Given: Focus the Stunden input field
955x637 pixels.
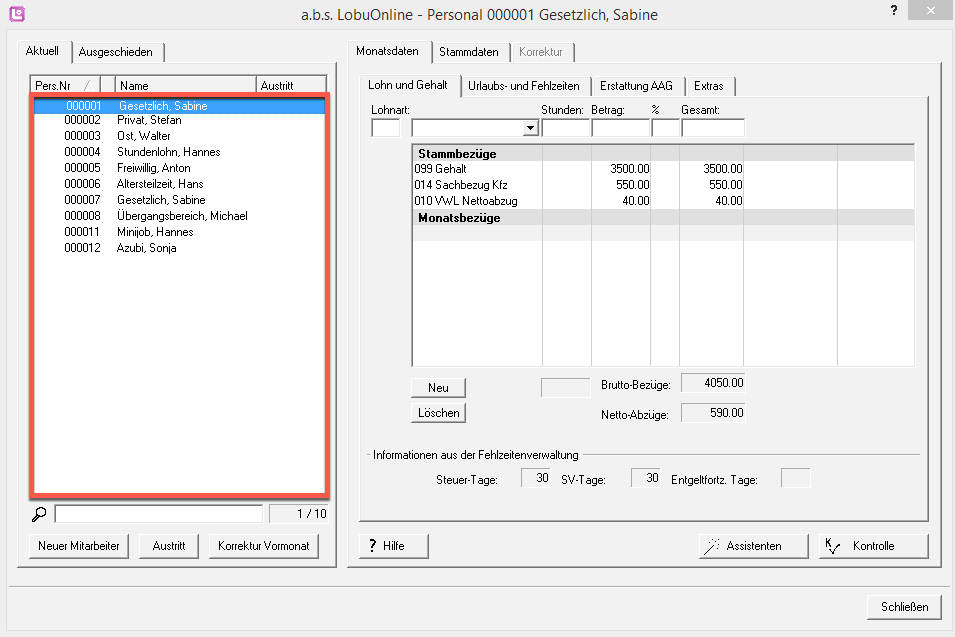Looking at the screenshot, I should point(566,128).
